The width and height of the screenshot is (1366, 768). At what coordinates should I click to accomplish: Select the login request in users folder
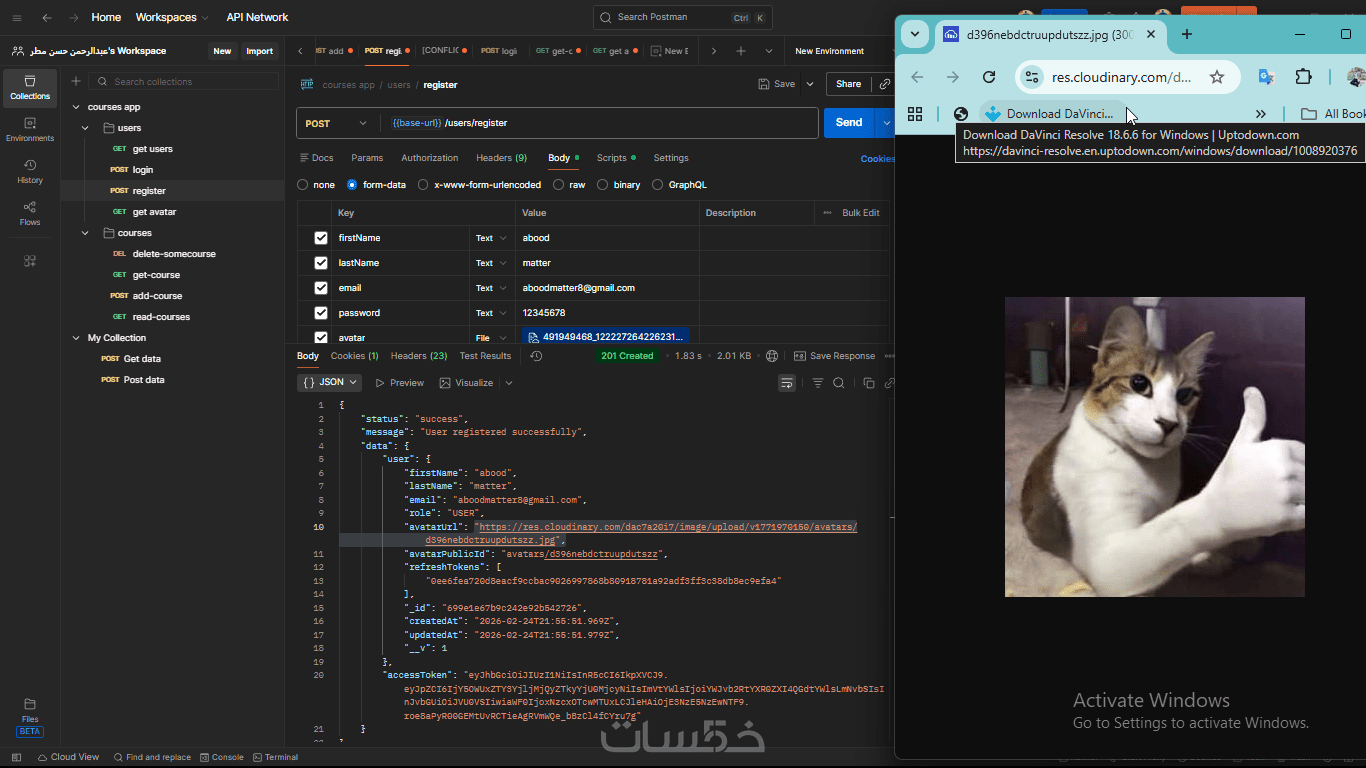(x=143, y=170)
